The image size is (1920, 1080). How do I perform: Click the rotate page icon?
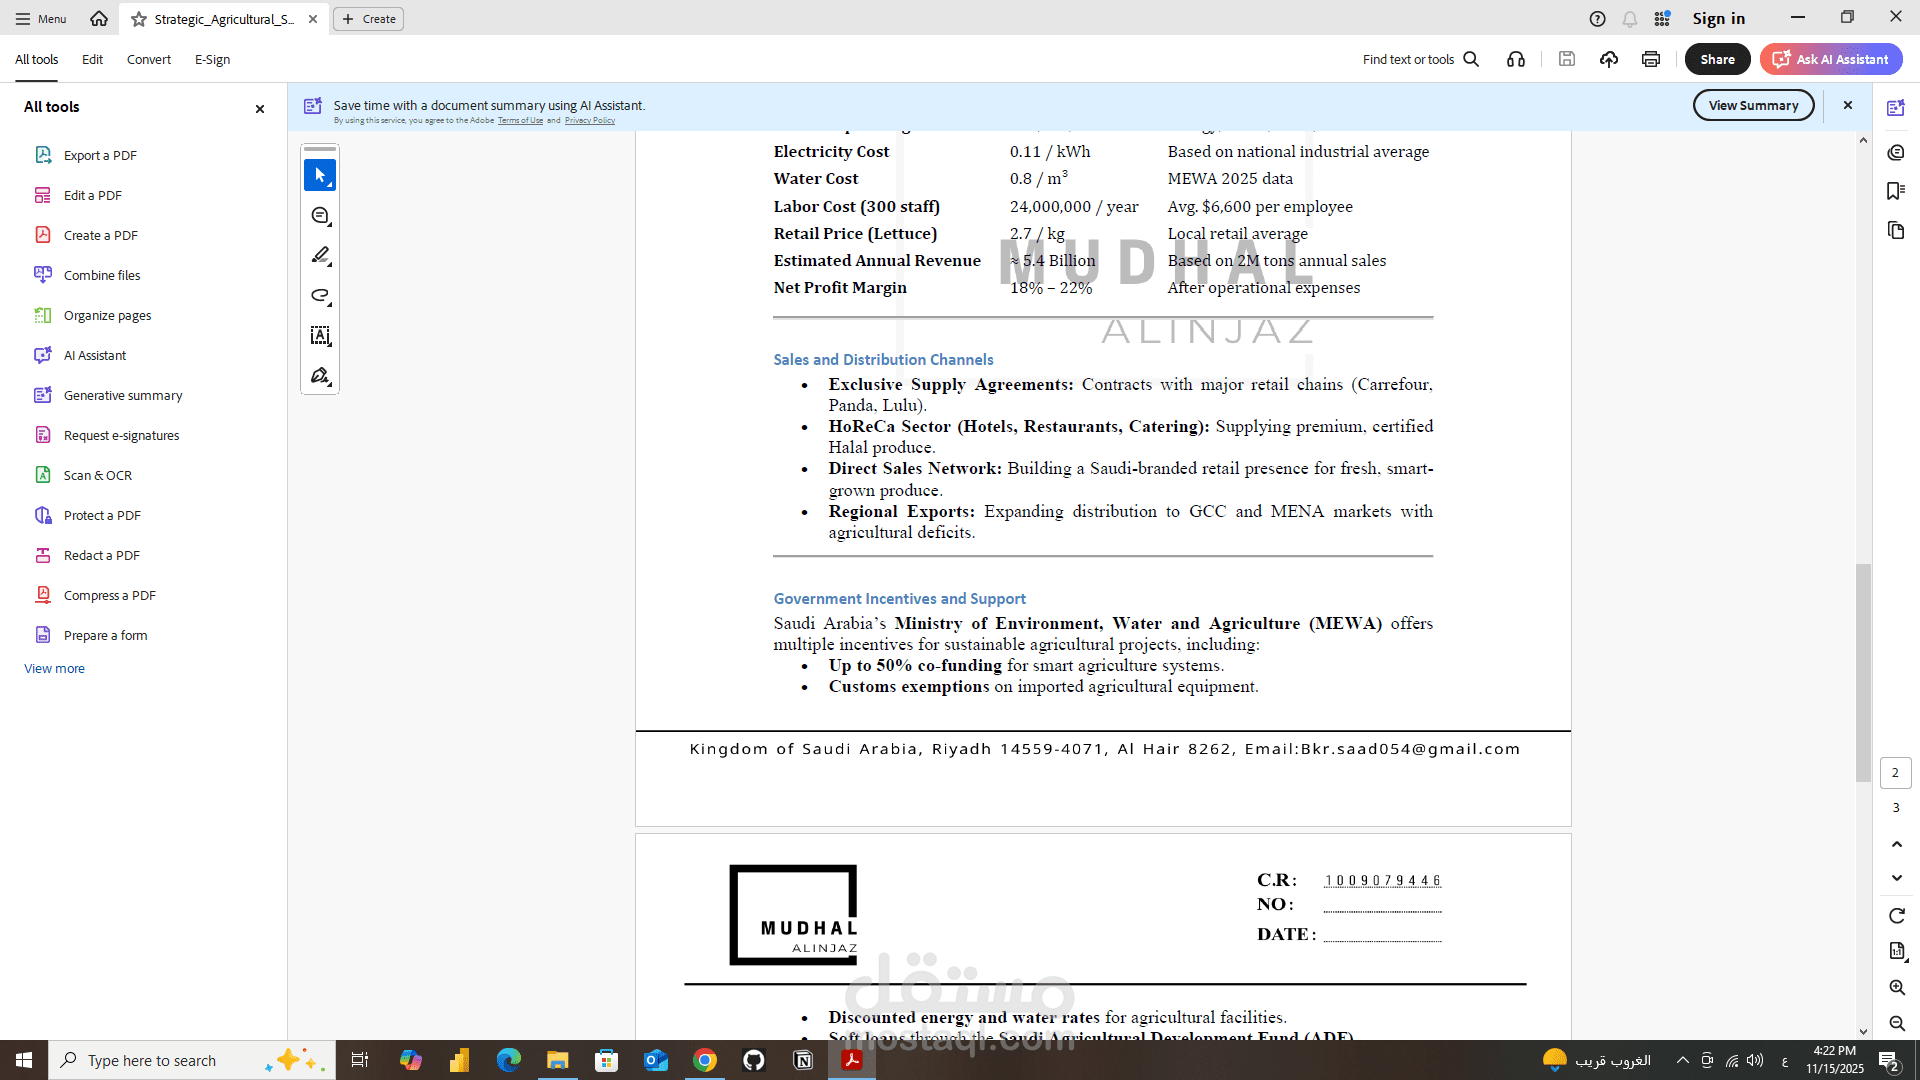tap(1897, 916)
